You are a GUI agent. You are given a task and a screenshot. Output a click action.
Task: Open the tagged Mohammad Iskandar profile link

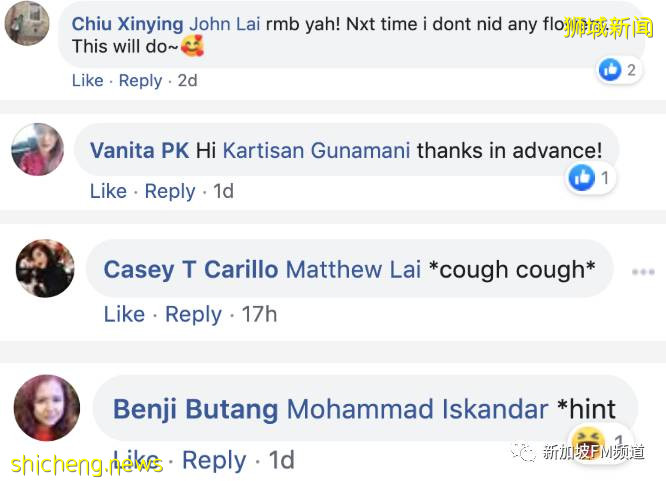[x=417, y=409]
